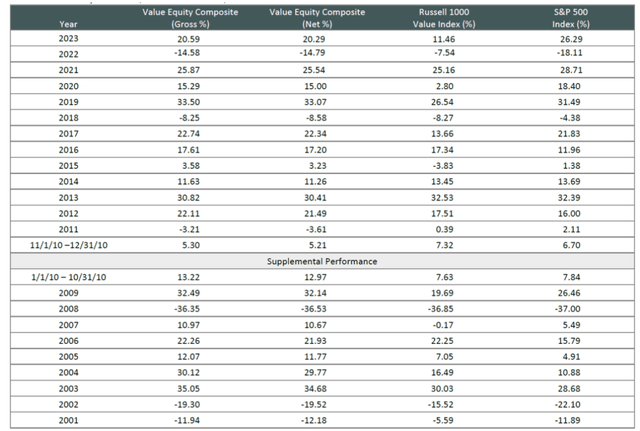Select gross value 33.50 in the 2019 row
640x431 pixels.
coord(189,102)
